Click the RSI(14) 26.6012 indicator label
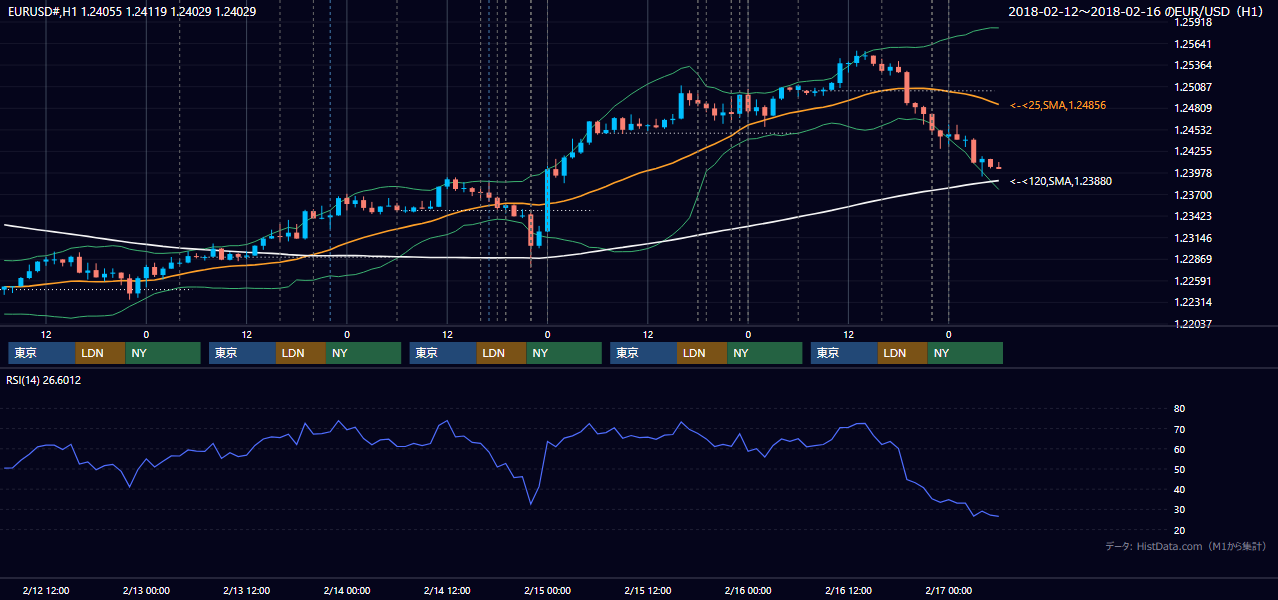The height and width of the screenshot is (600, 1278). (x=44, y=380)
